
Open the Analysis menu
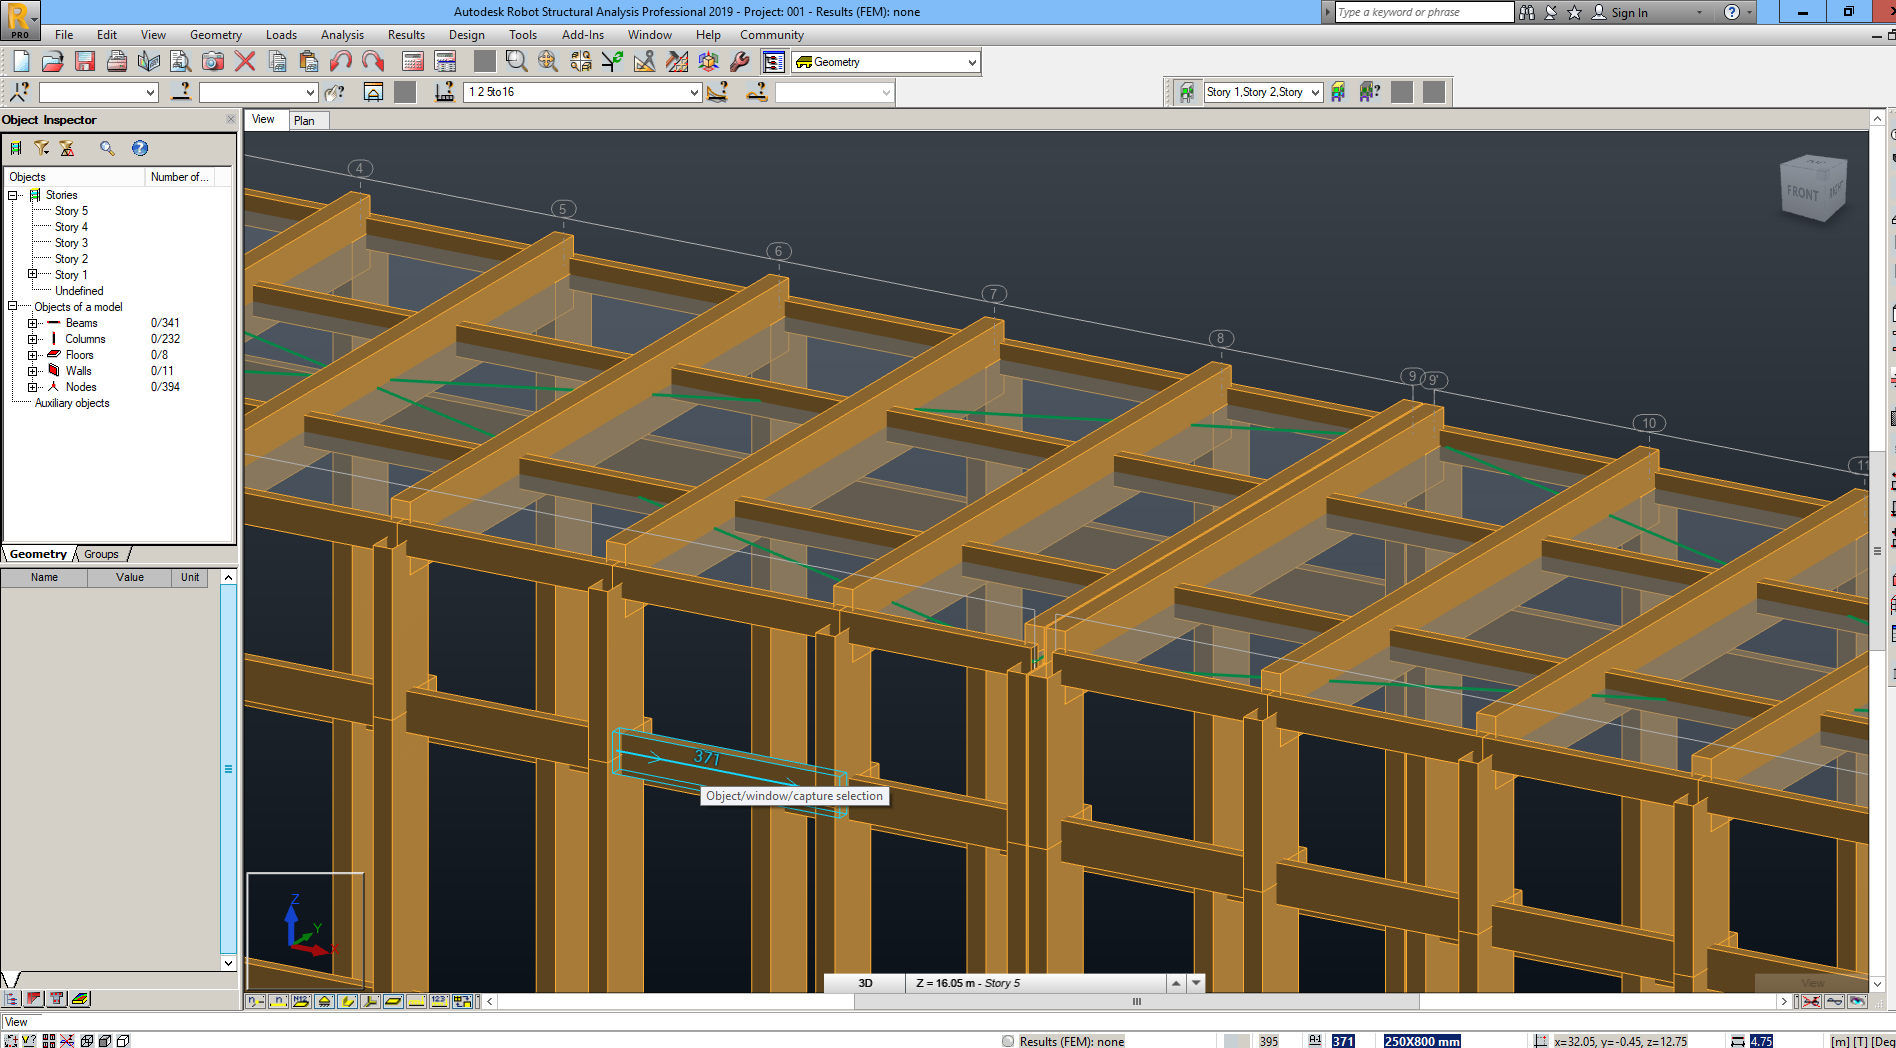click(342, 35)
